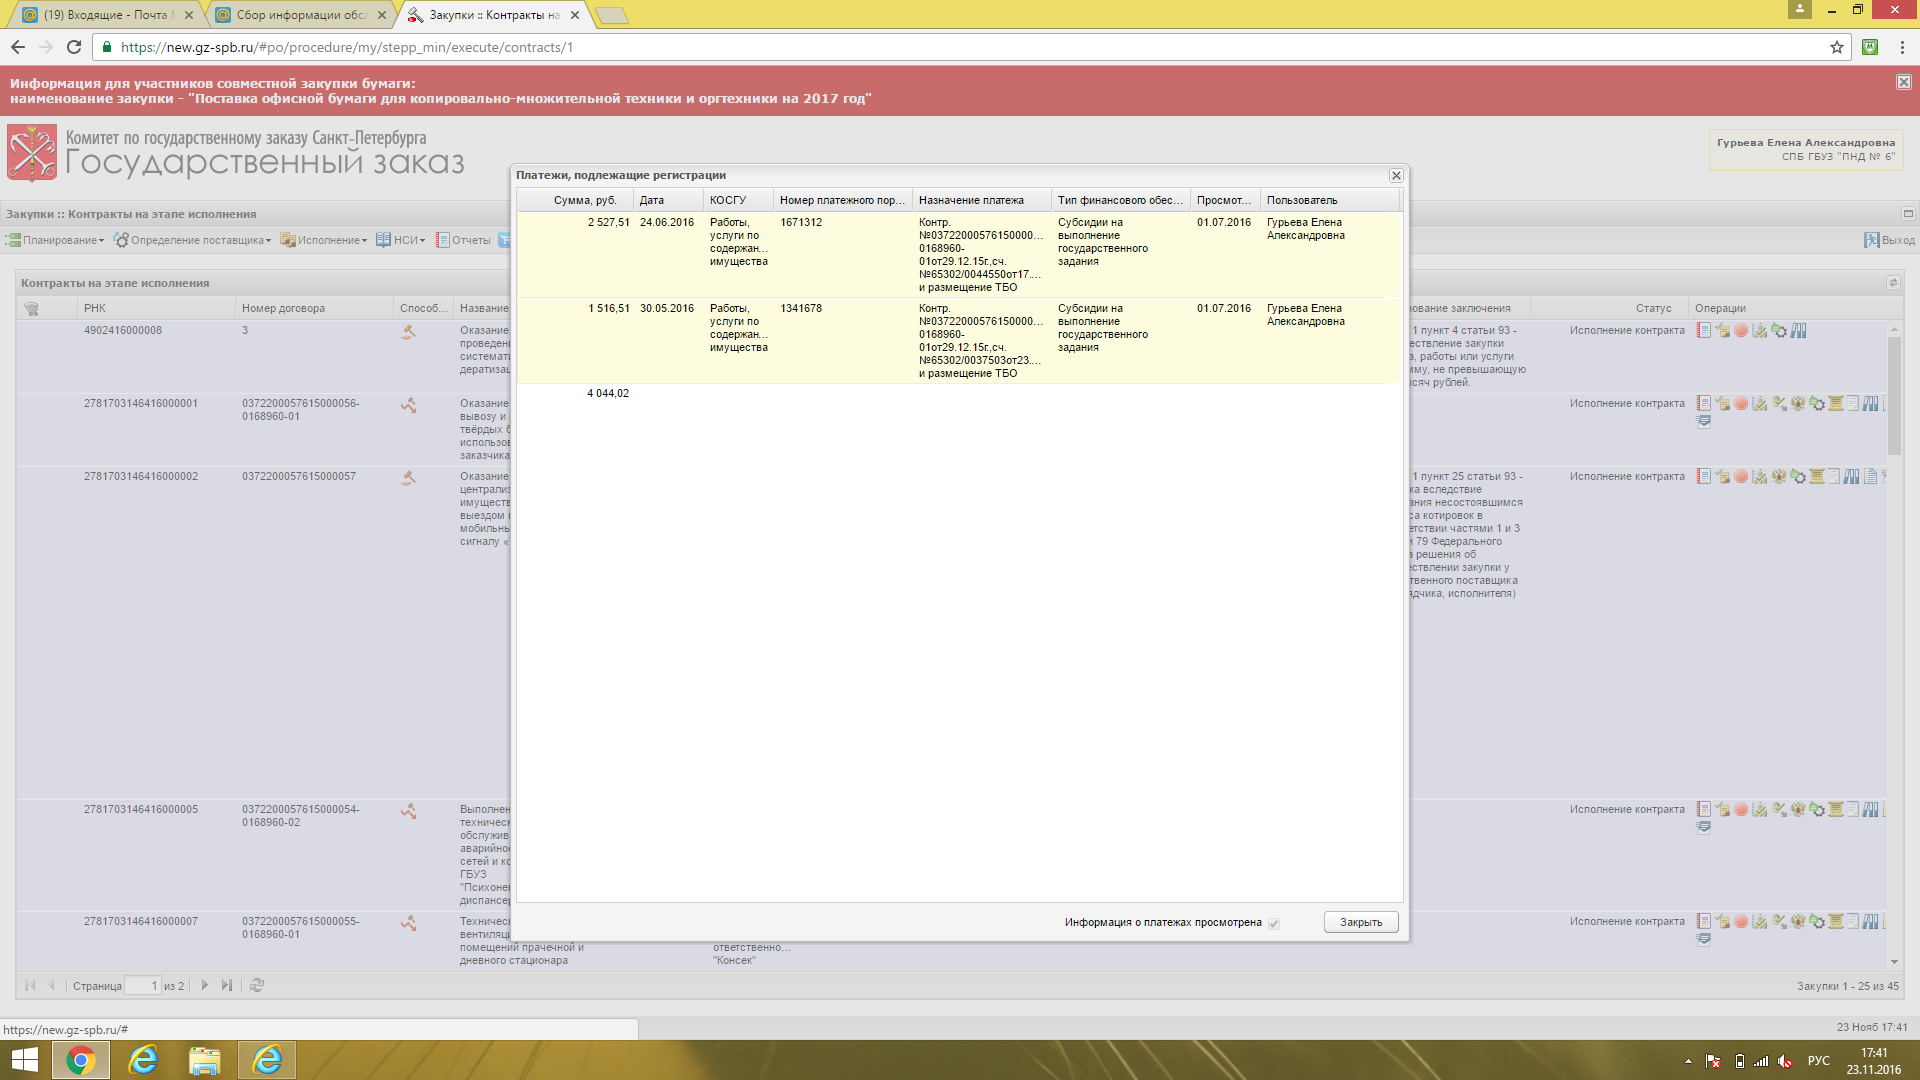Click the Выход logout icon
Viewport: 1920px width, 1080px height.
(1871, 240)
